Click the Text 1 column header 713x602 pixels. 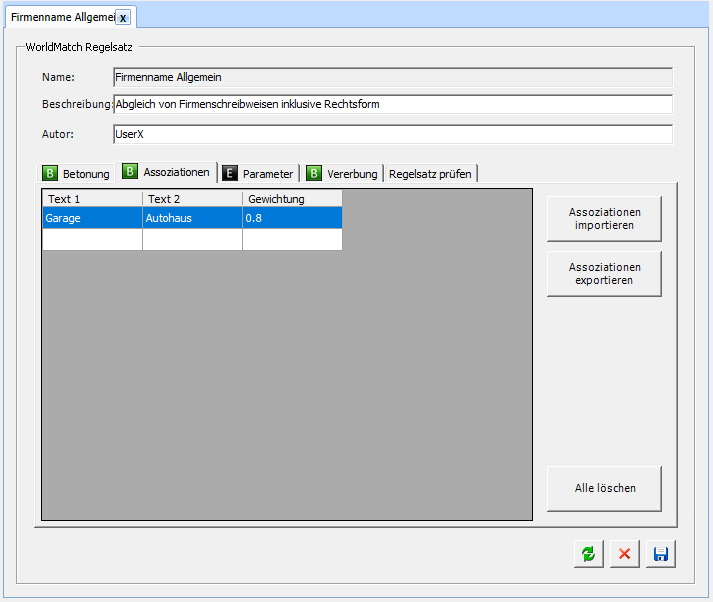point(92,199)
